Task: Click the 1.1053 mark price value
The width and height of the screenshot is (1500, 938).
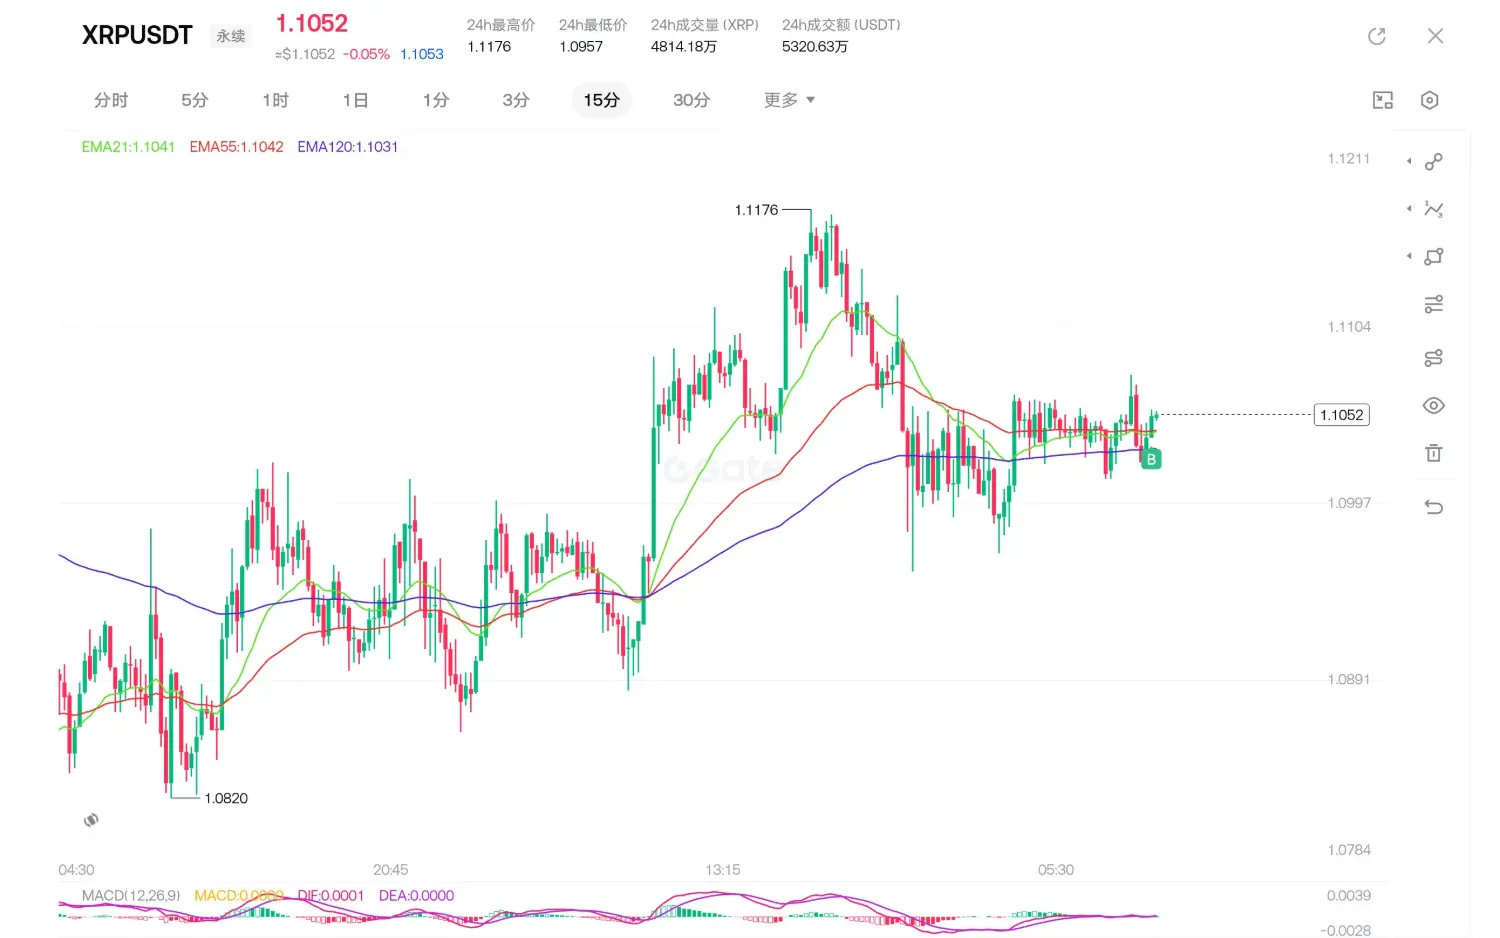Action: click(422, 54)
